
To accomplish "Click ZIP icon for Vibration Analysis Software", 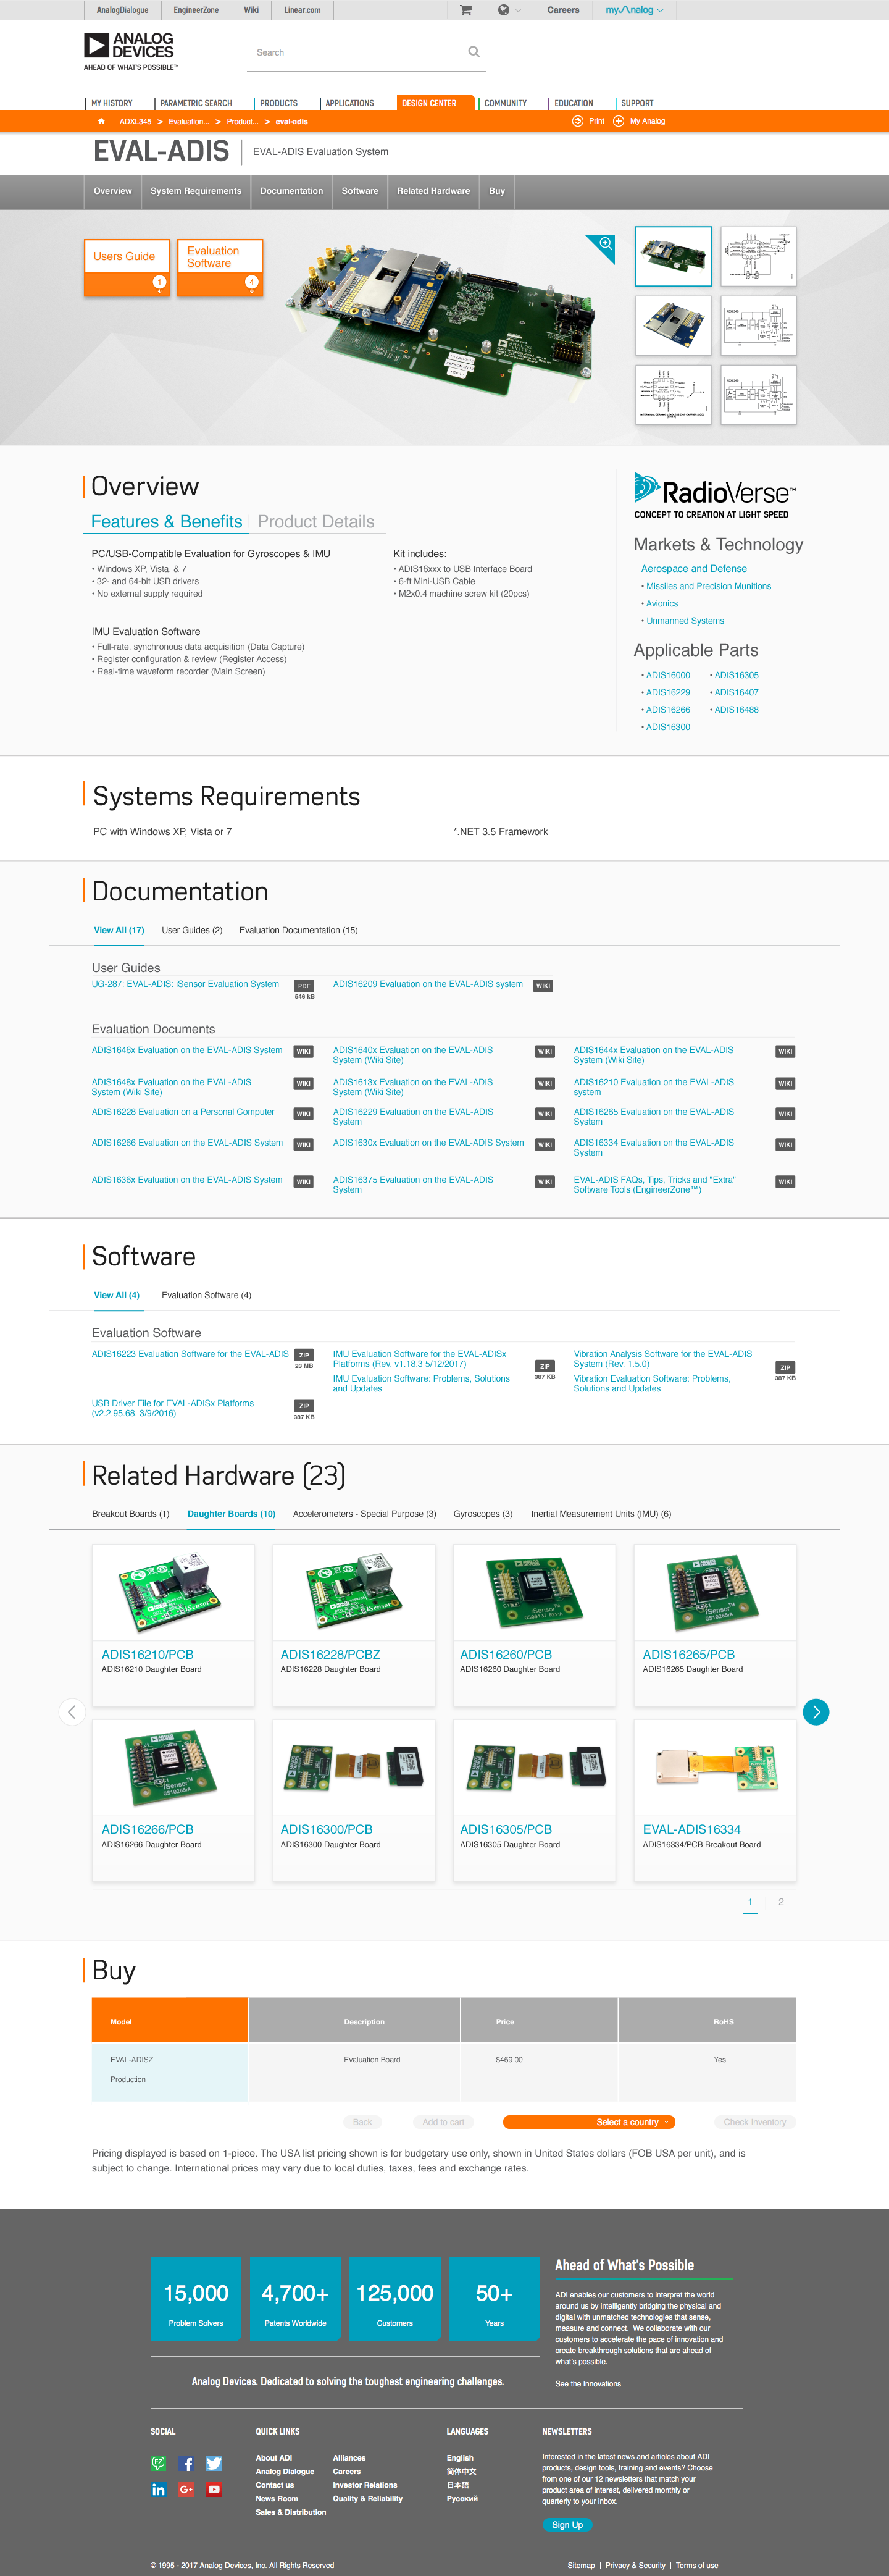I will (785, 1367).
